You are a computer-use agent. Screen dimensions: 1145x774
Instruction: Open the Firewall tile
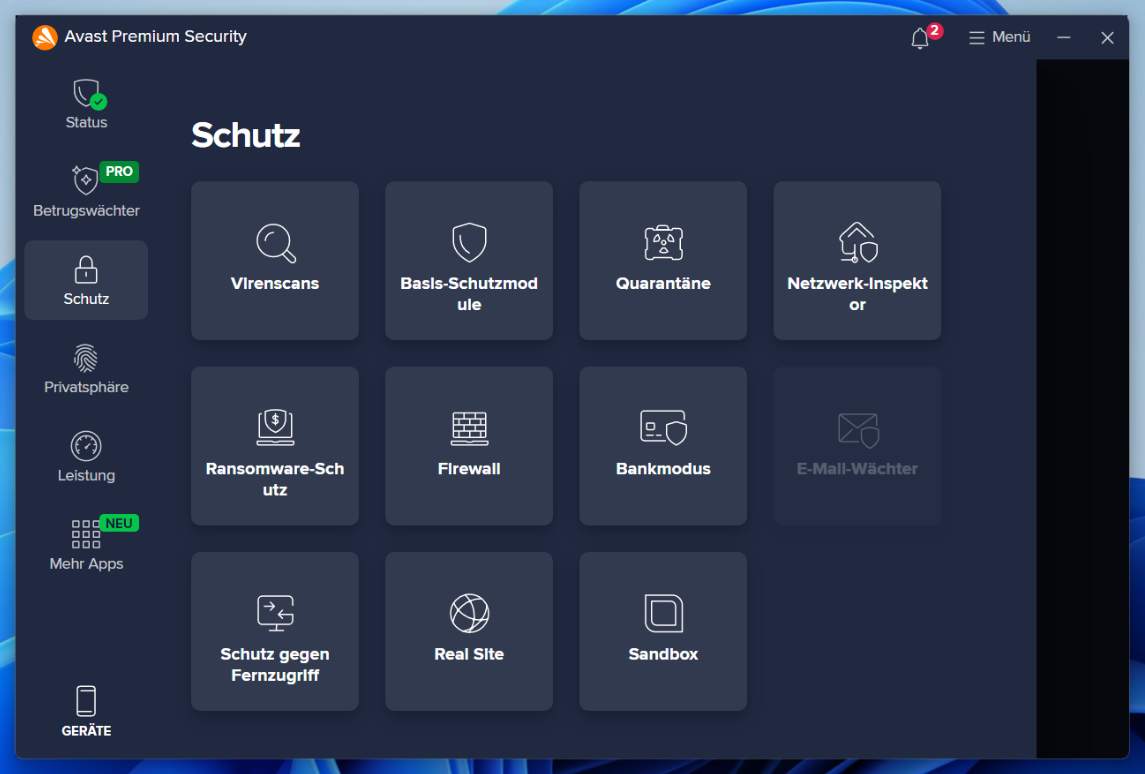coord(469,446)
